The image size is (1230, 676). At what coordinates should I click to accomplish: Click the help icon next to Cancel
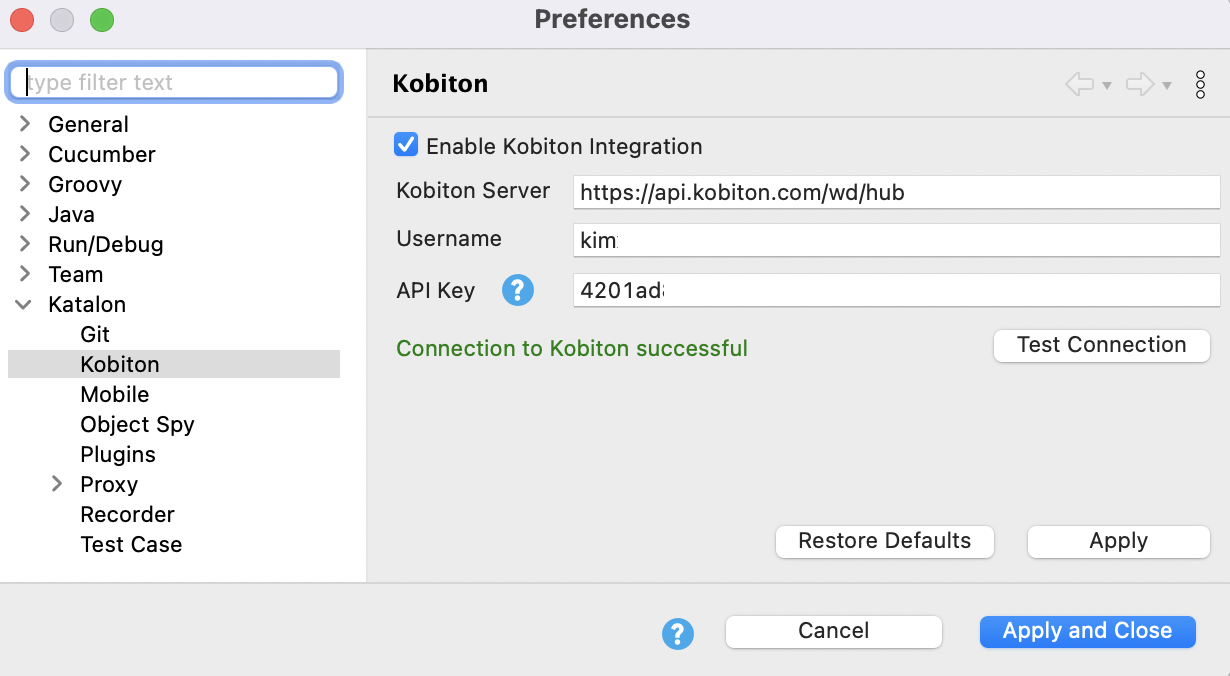point(678,632)
